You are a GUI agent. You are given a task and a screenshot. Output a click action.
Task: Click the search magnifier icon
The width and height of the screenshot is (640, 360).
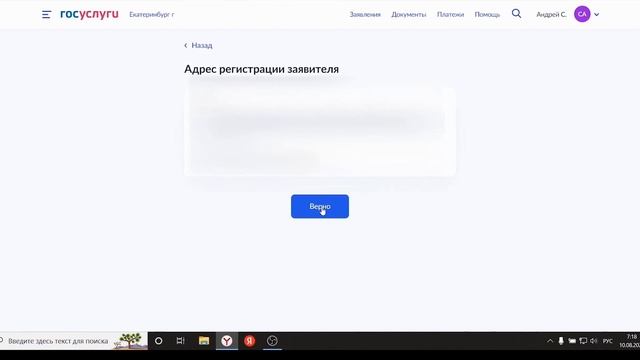[x=516, y=13]
